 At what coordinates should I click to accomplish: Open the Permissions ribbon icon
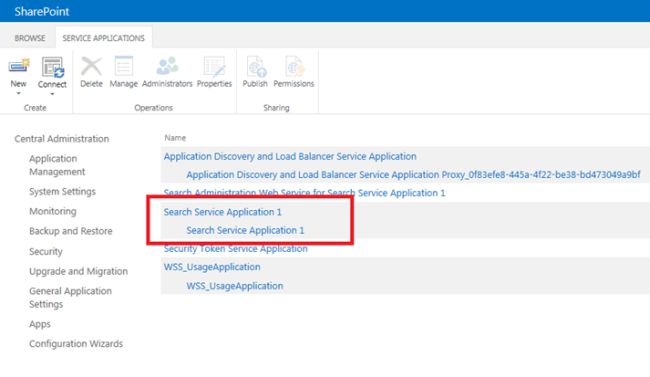[x=294, y=66]
